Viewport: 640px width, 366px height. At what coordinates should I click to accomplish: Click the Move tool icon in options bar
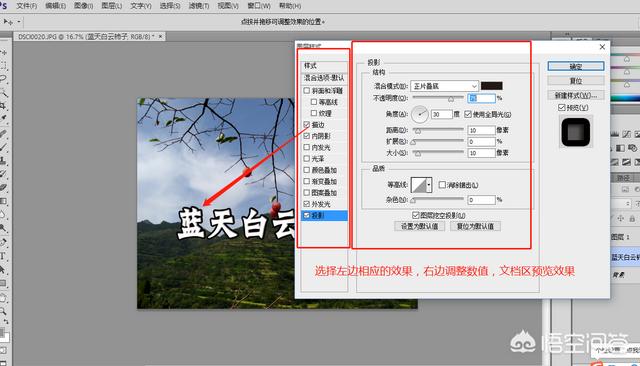(7, 22)
